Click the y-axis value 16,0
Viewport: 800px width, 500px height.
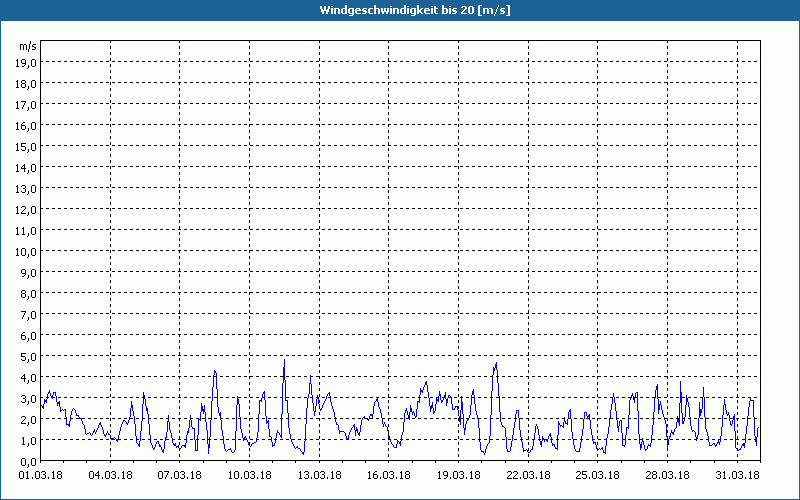25,126
